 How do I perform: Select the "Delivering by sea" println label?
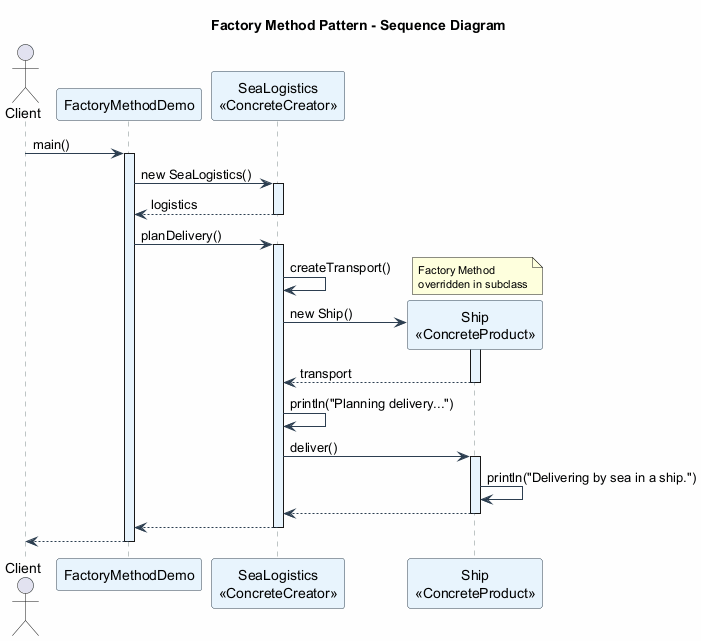591,477
